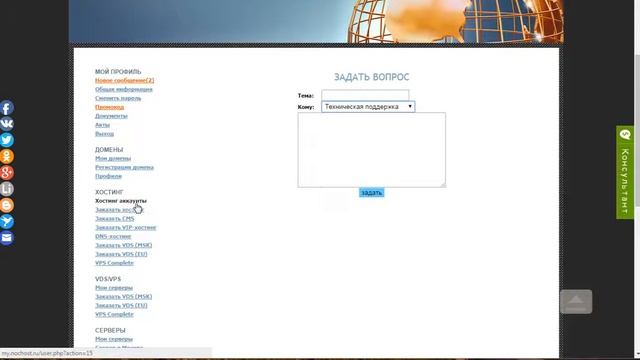Viewport: 640px width, 360px height.
Task: Open the Сменить пароль link
Action: (x=118, y=98)
